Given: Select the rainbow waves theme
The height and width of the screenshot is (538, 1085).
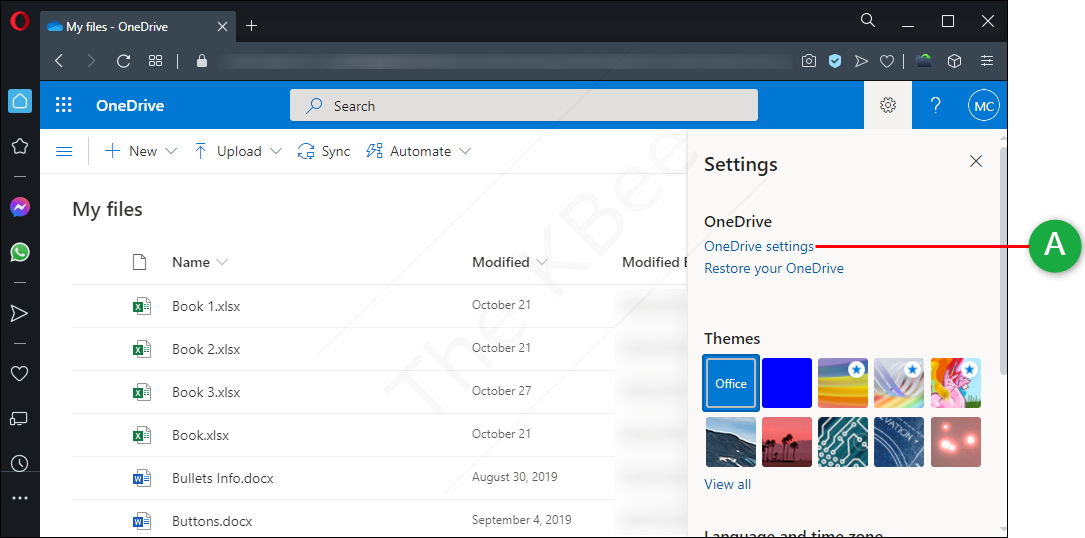Looking at the screenshot, I should tap(843, 383).
